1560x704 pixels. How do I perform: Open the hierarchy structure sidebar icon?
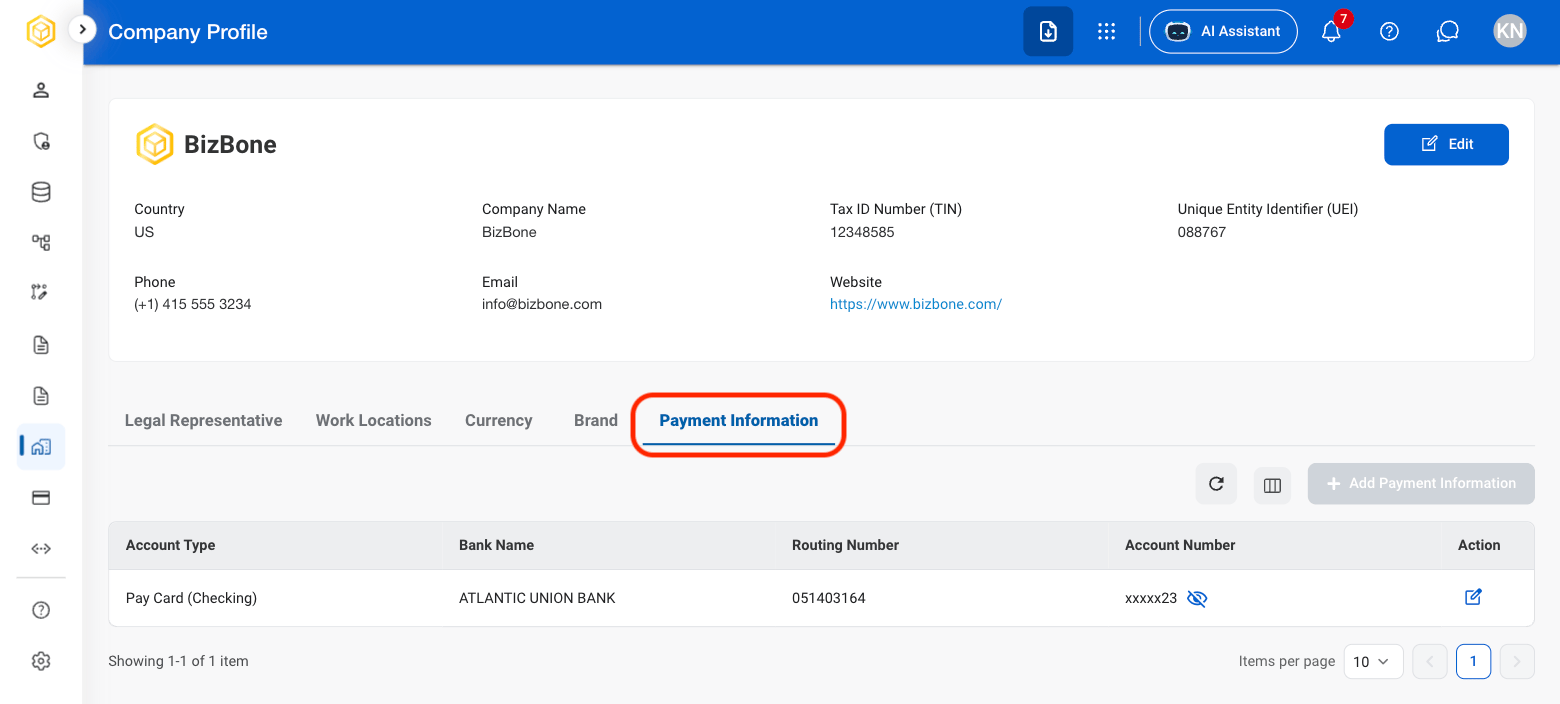41,242
